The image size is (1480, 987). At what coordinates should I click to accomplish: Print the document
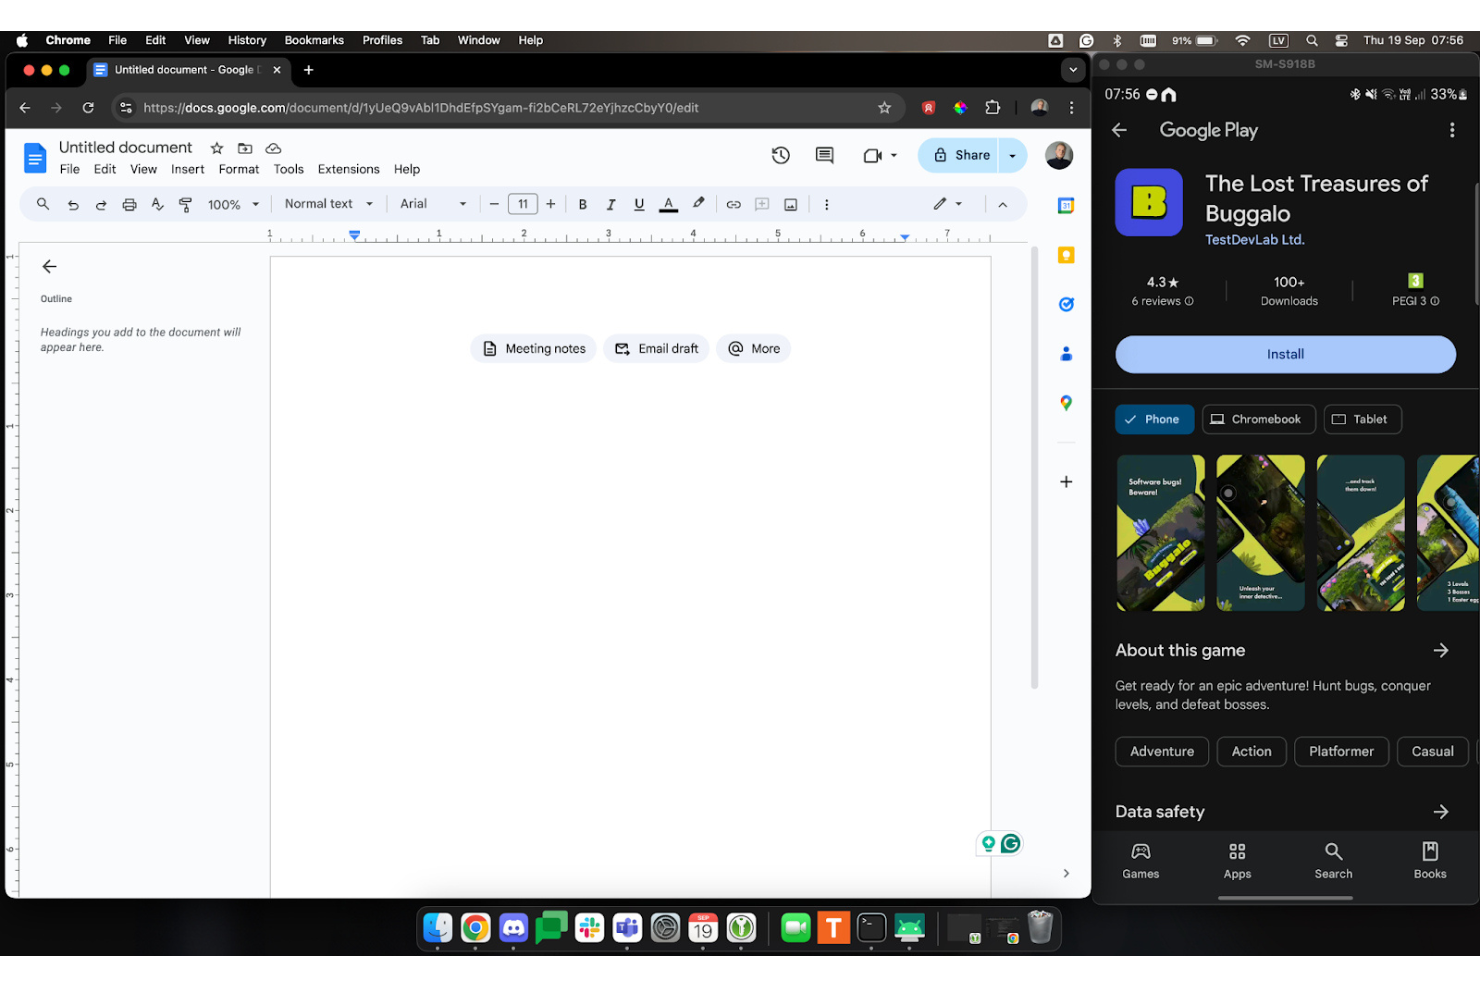coord(129,204)
